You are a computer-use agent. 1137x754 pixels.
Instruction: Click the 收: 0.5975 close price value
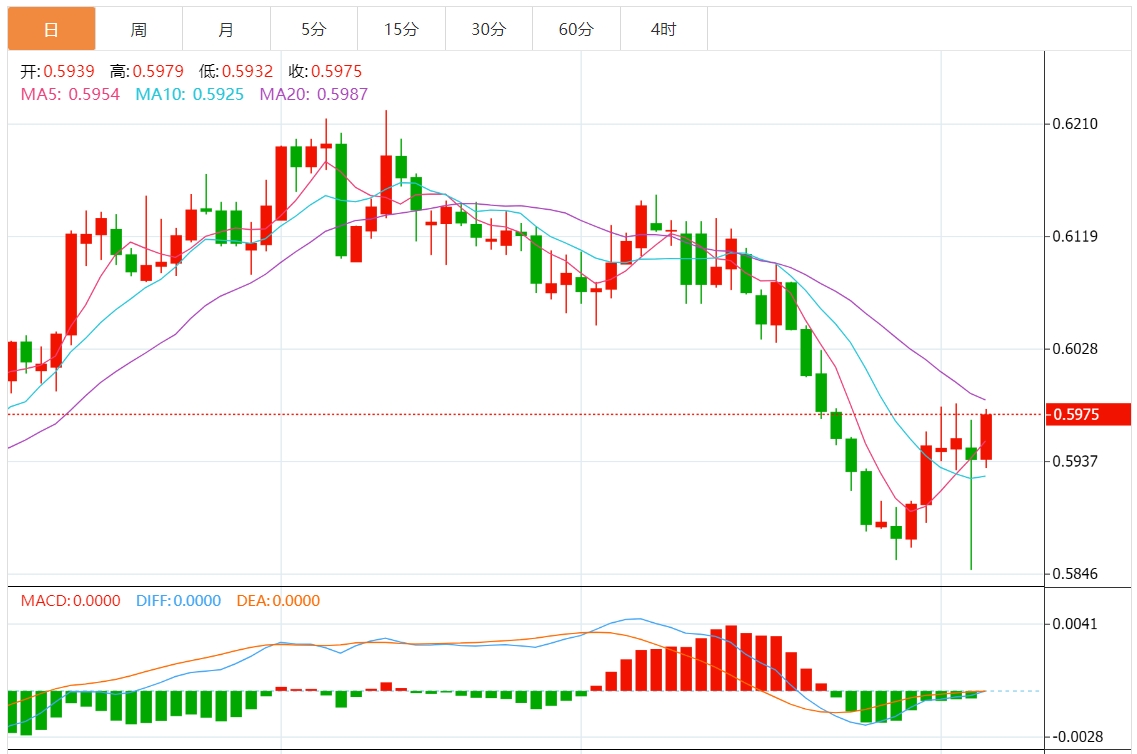325,71
